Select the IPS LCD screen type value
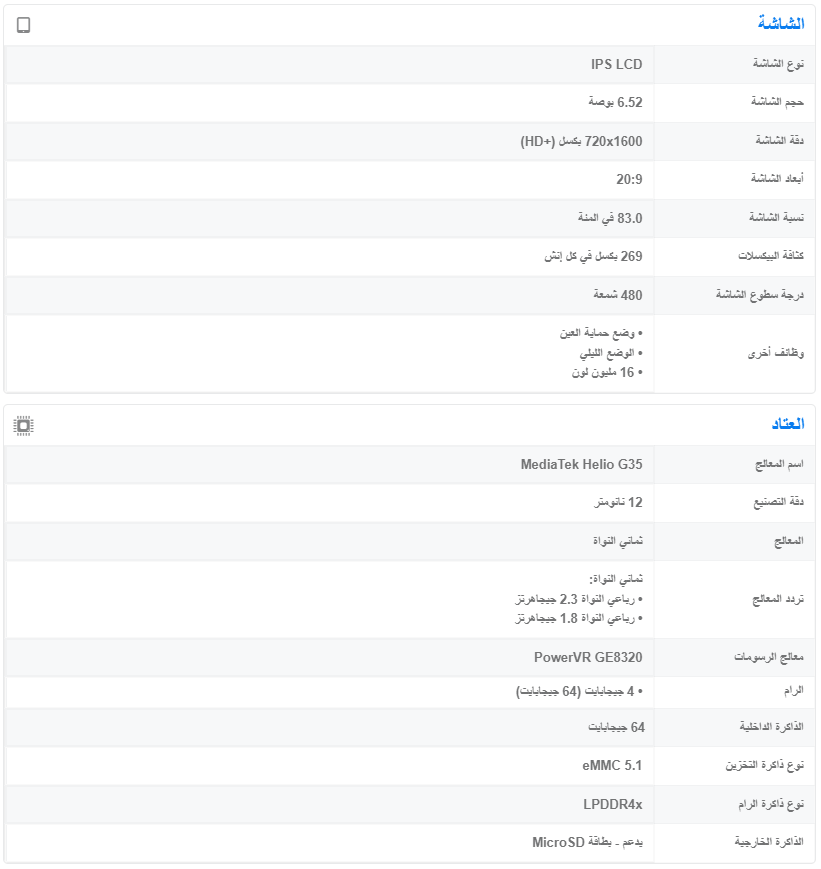The width and height of the screenshot is (821, 869). coord(616,65)
